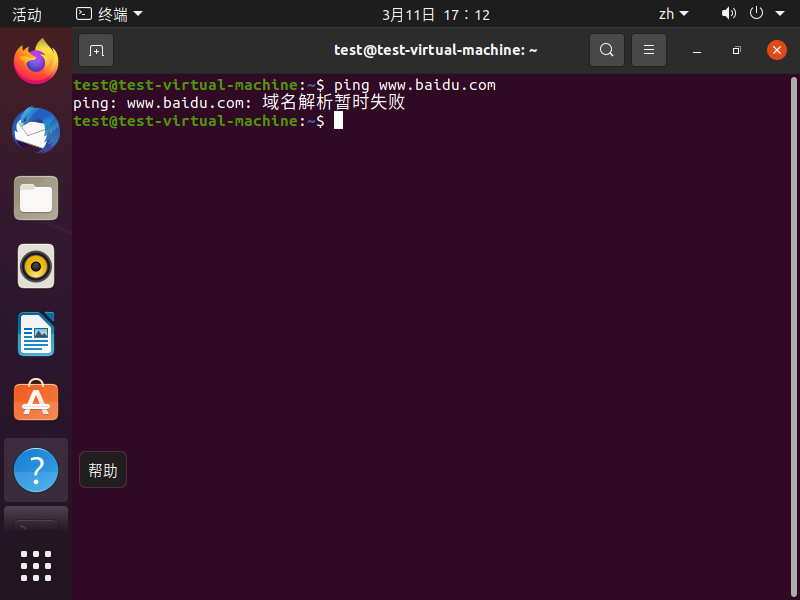
Task: Open the terminal hamburger menu
Action: pyautogui.click(x=648, y=49)
